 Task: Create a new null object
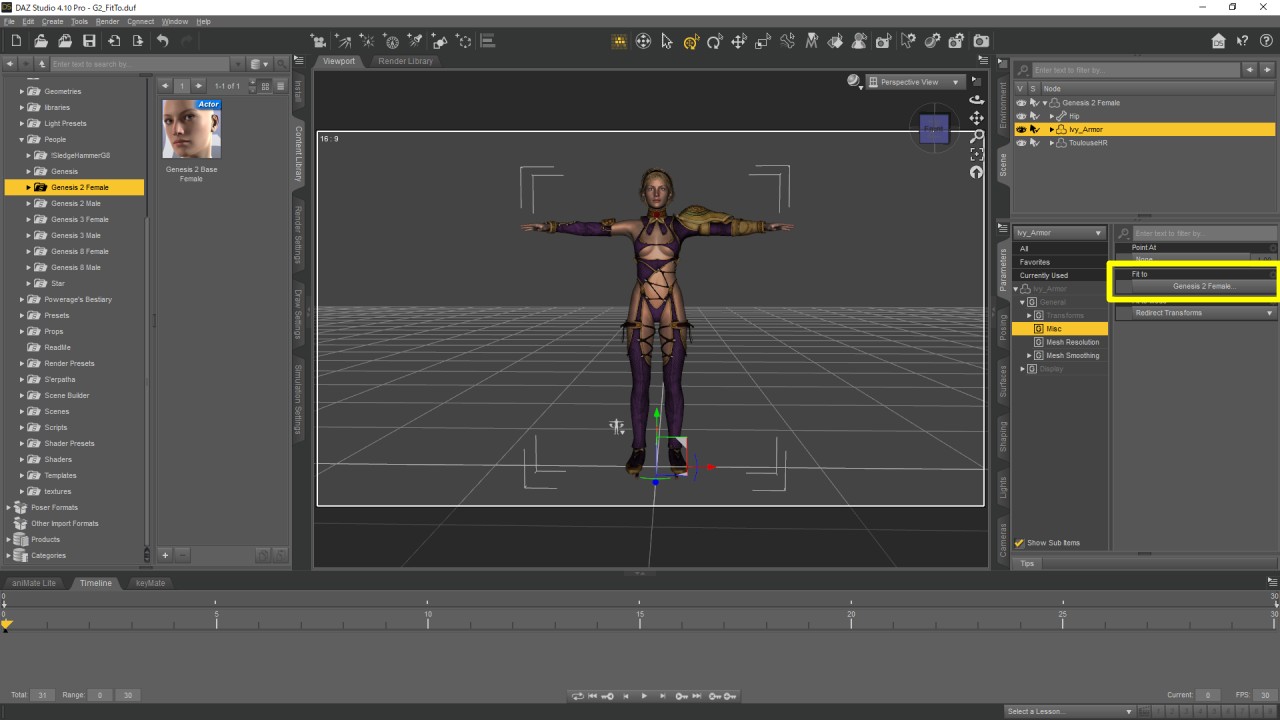464,41
